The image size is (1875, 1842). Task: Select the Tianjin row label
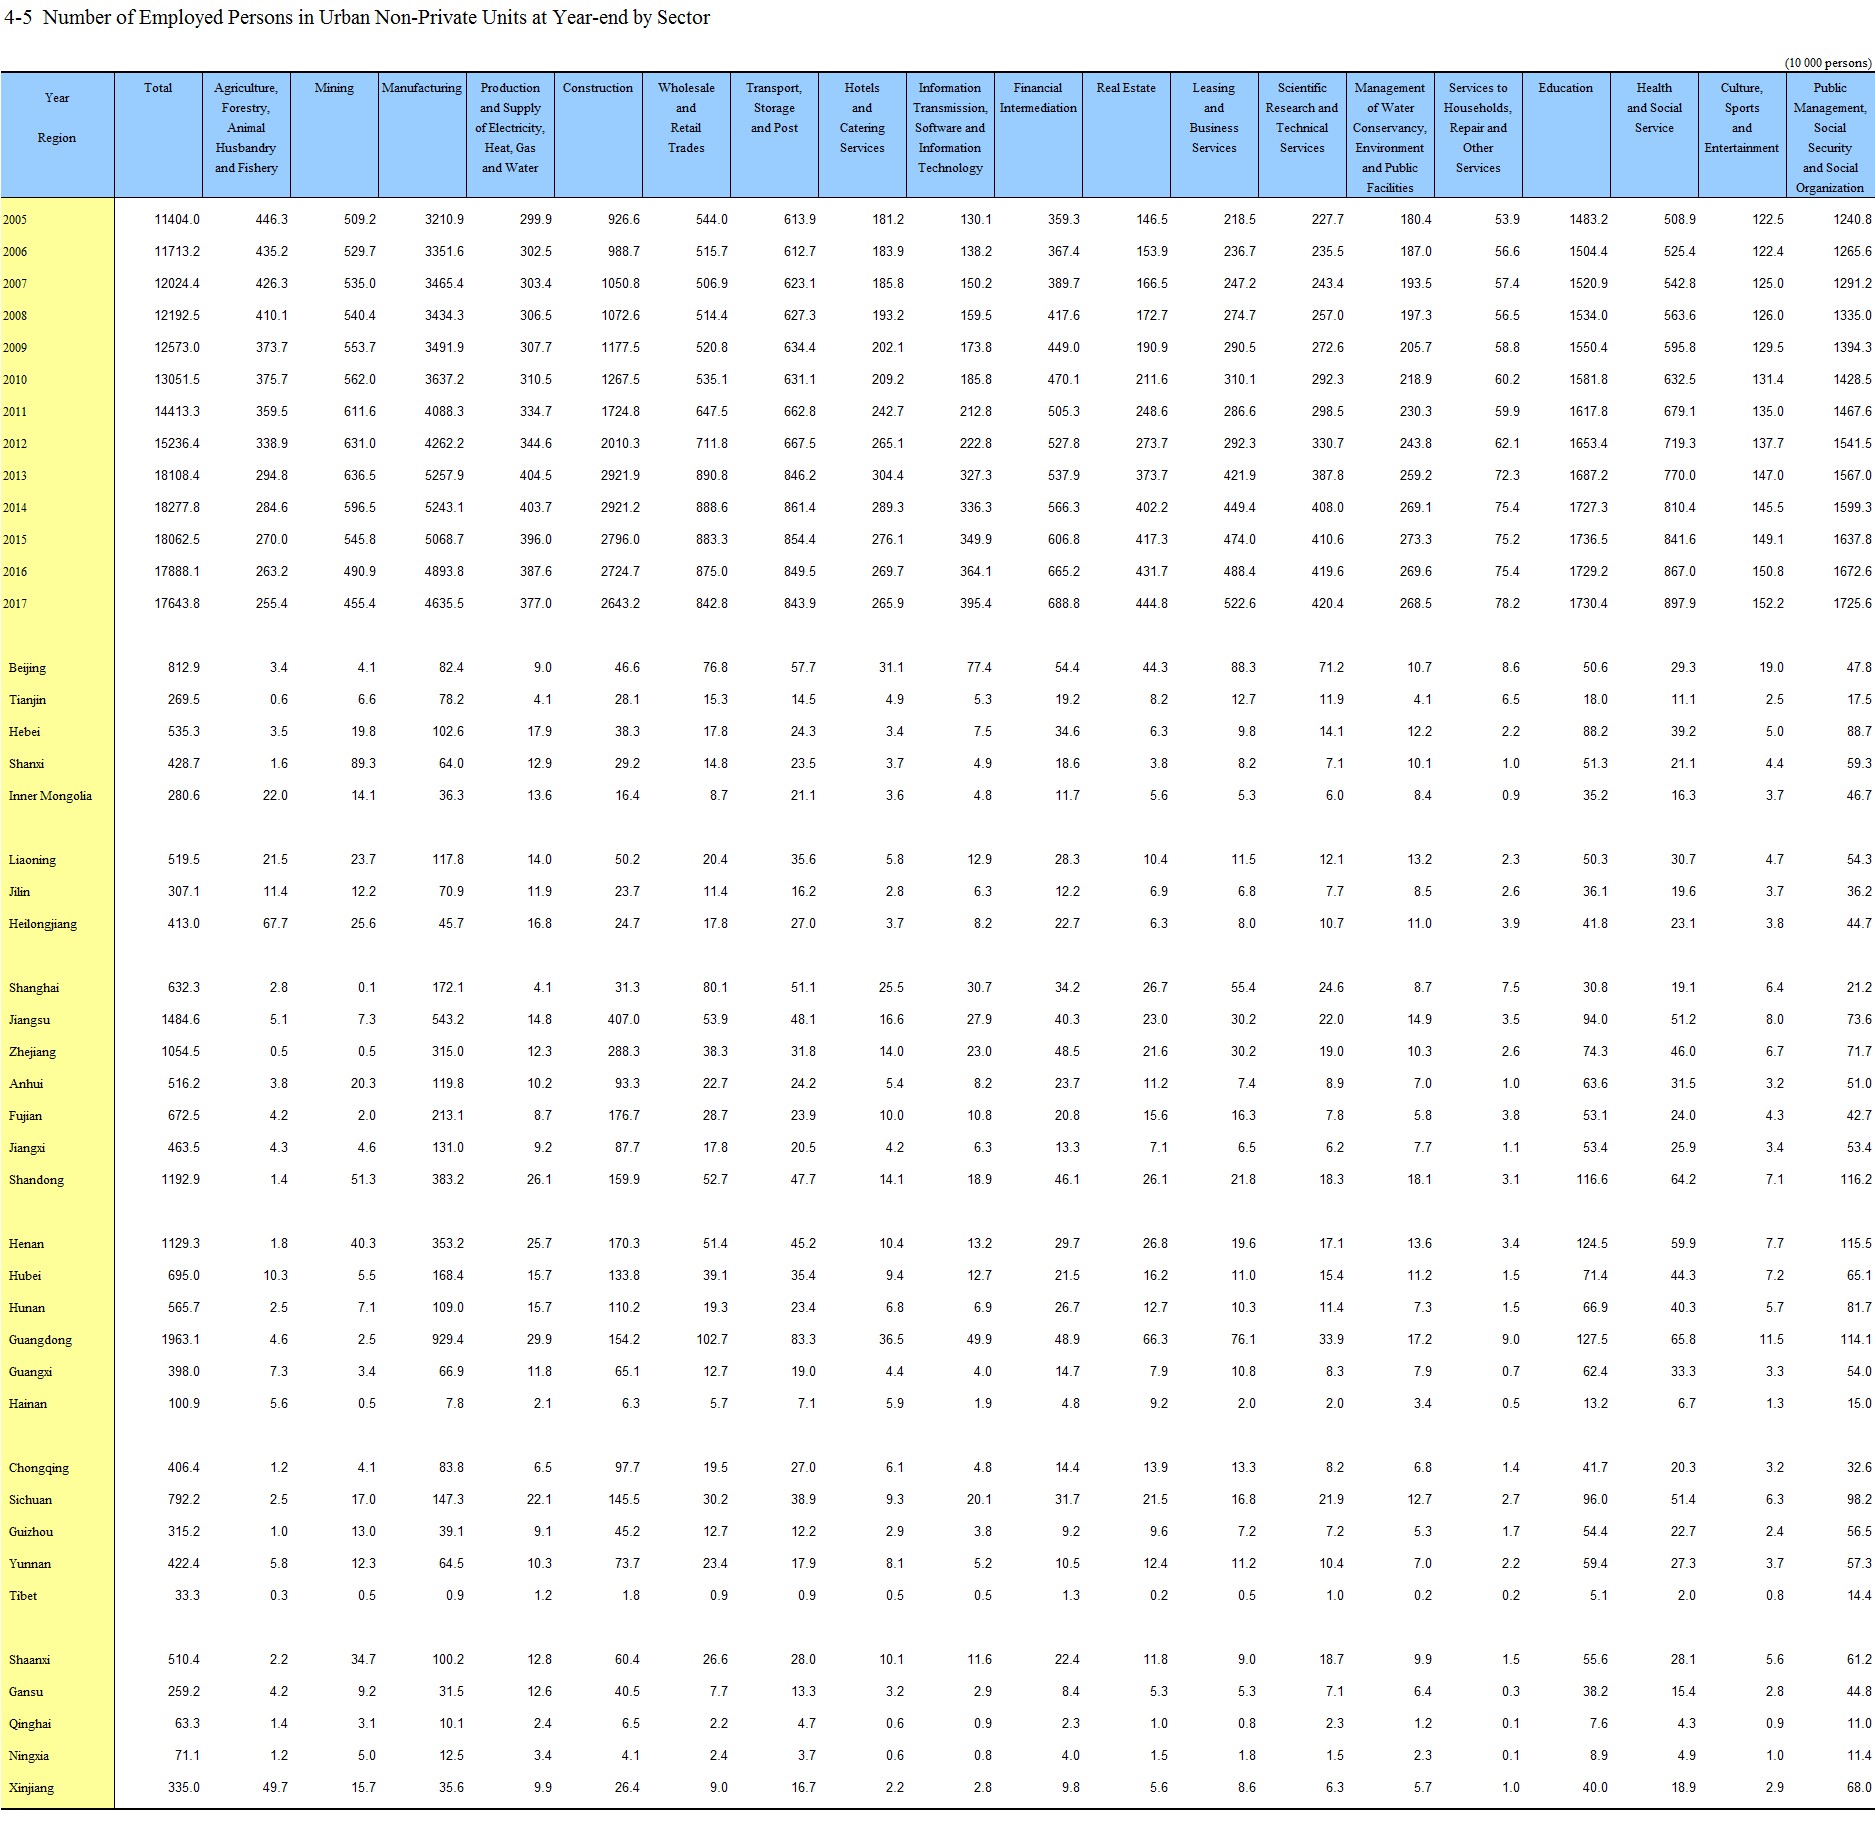27,700
